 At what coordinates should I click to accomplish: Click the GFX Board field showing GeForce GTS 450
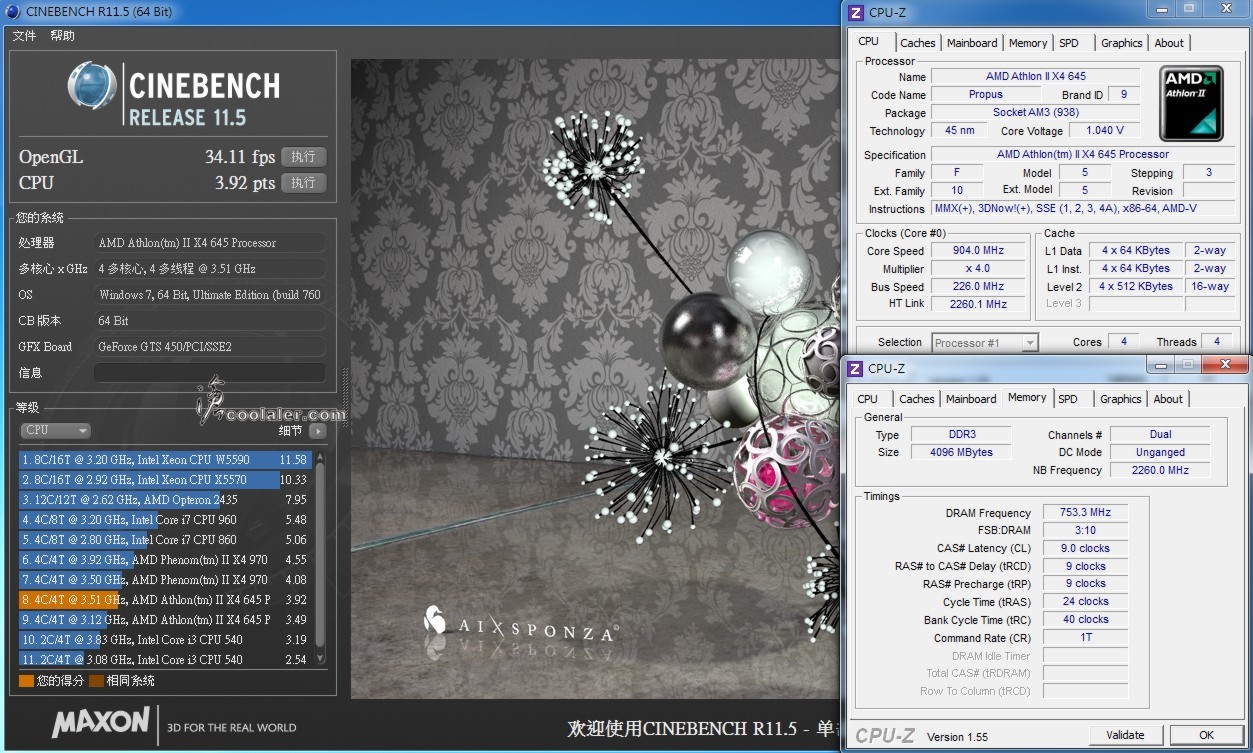click(x=209, y=347)
